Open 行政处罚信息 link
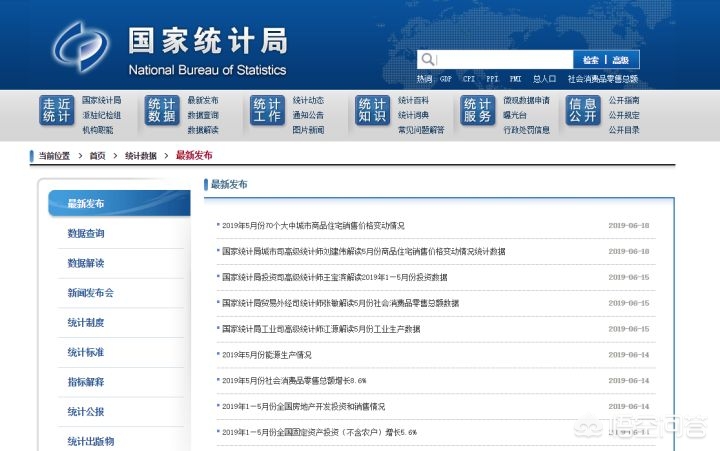Image resolution: width=720 pixels, height=451 pixels. click(x=526, y=130)
